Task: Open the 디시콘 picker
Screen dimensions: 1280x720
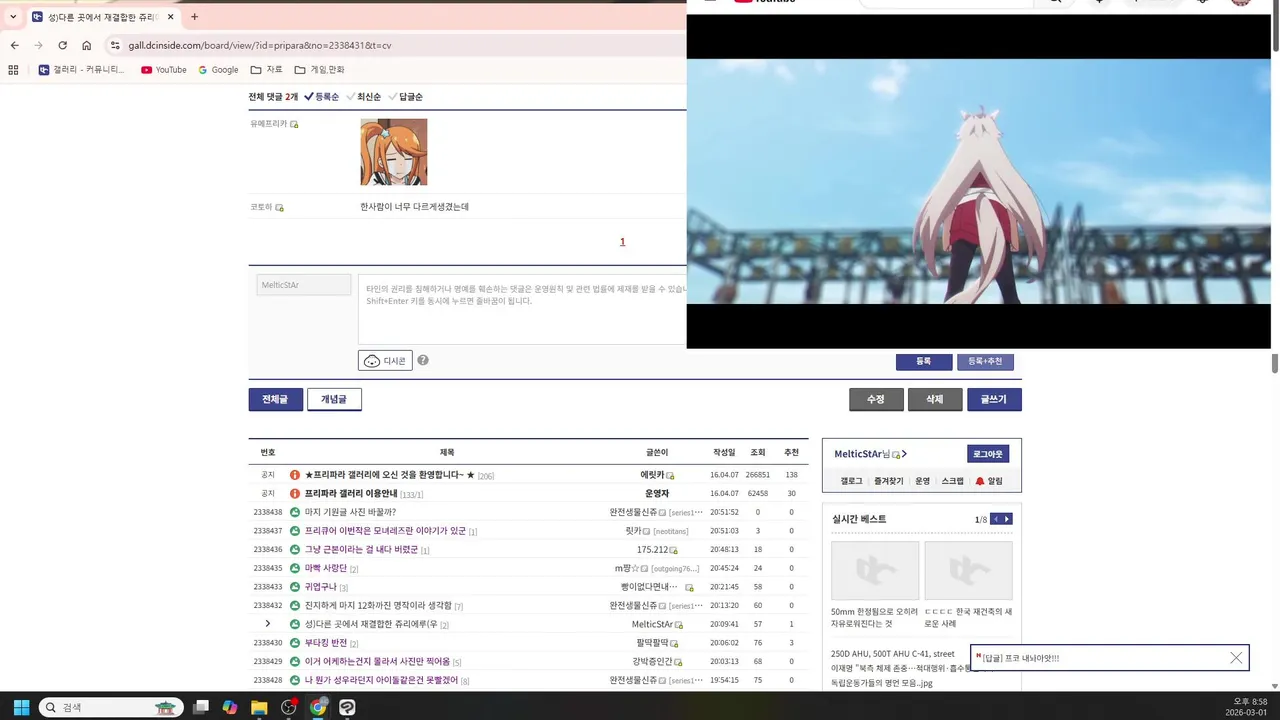Action: (385, 361)
